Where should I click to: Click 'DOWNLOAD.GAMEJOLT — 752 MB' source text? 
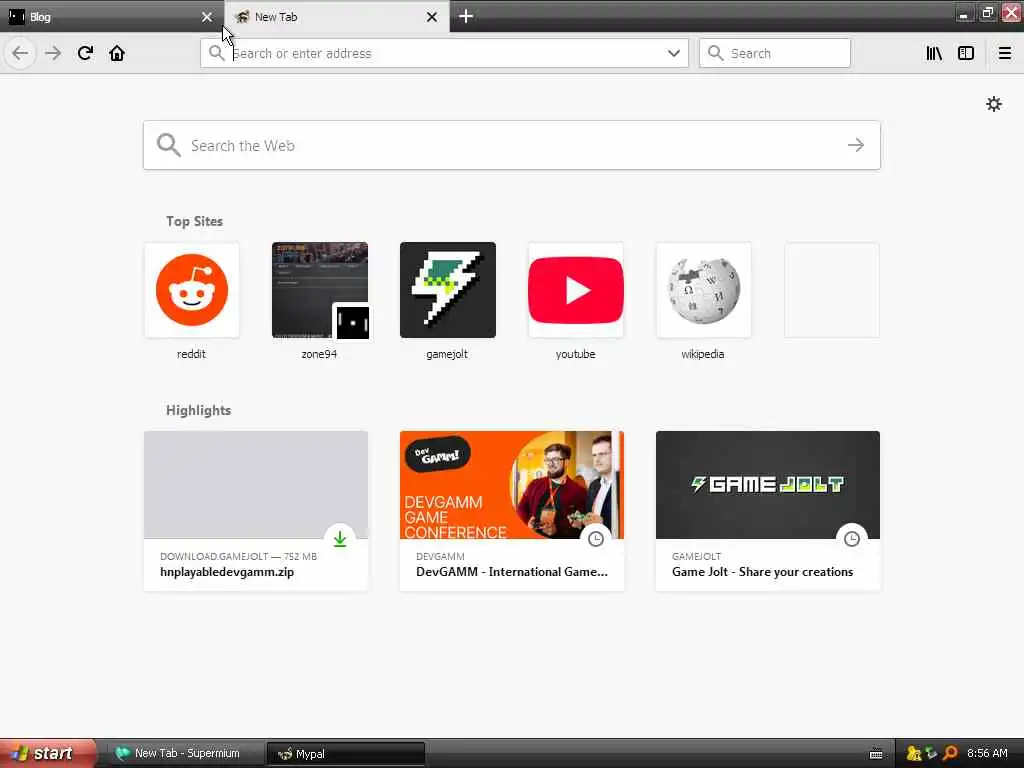[x=238, y=556]
